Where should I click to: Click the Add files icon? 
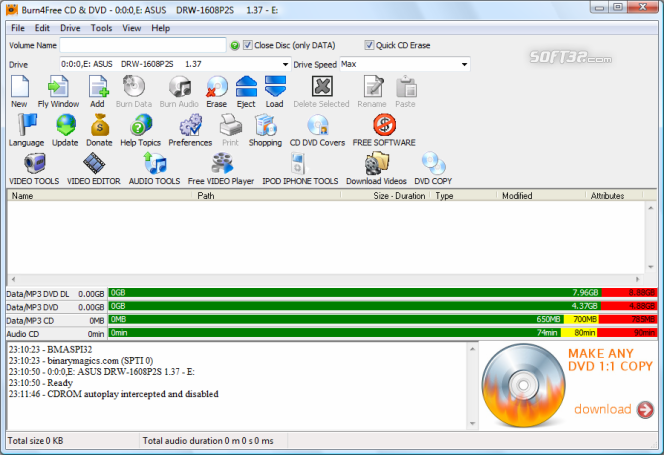tap(97, 88)
